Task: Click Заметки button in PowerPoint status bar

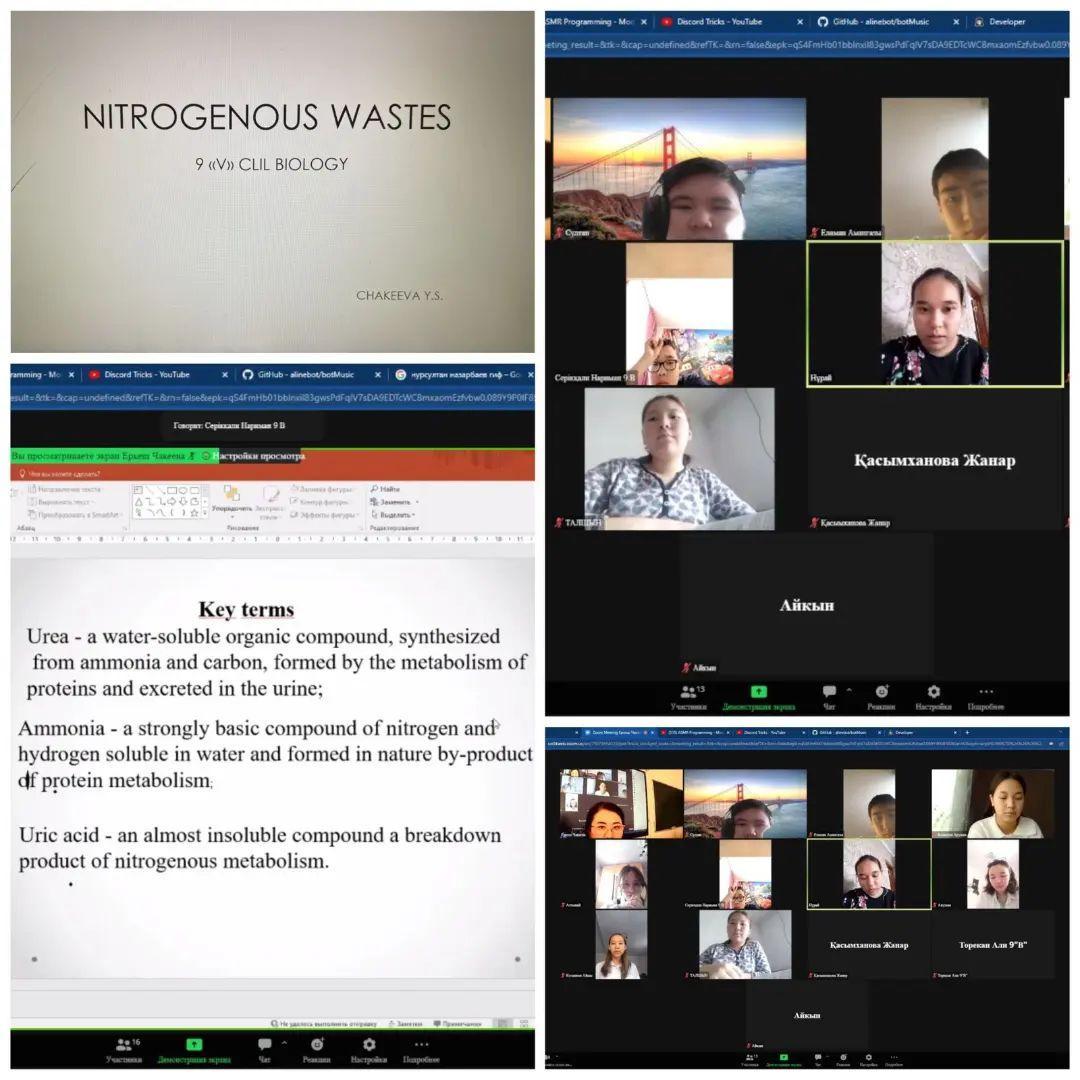Action: coord(406,1024)
